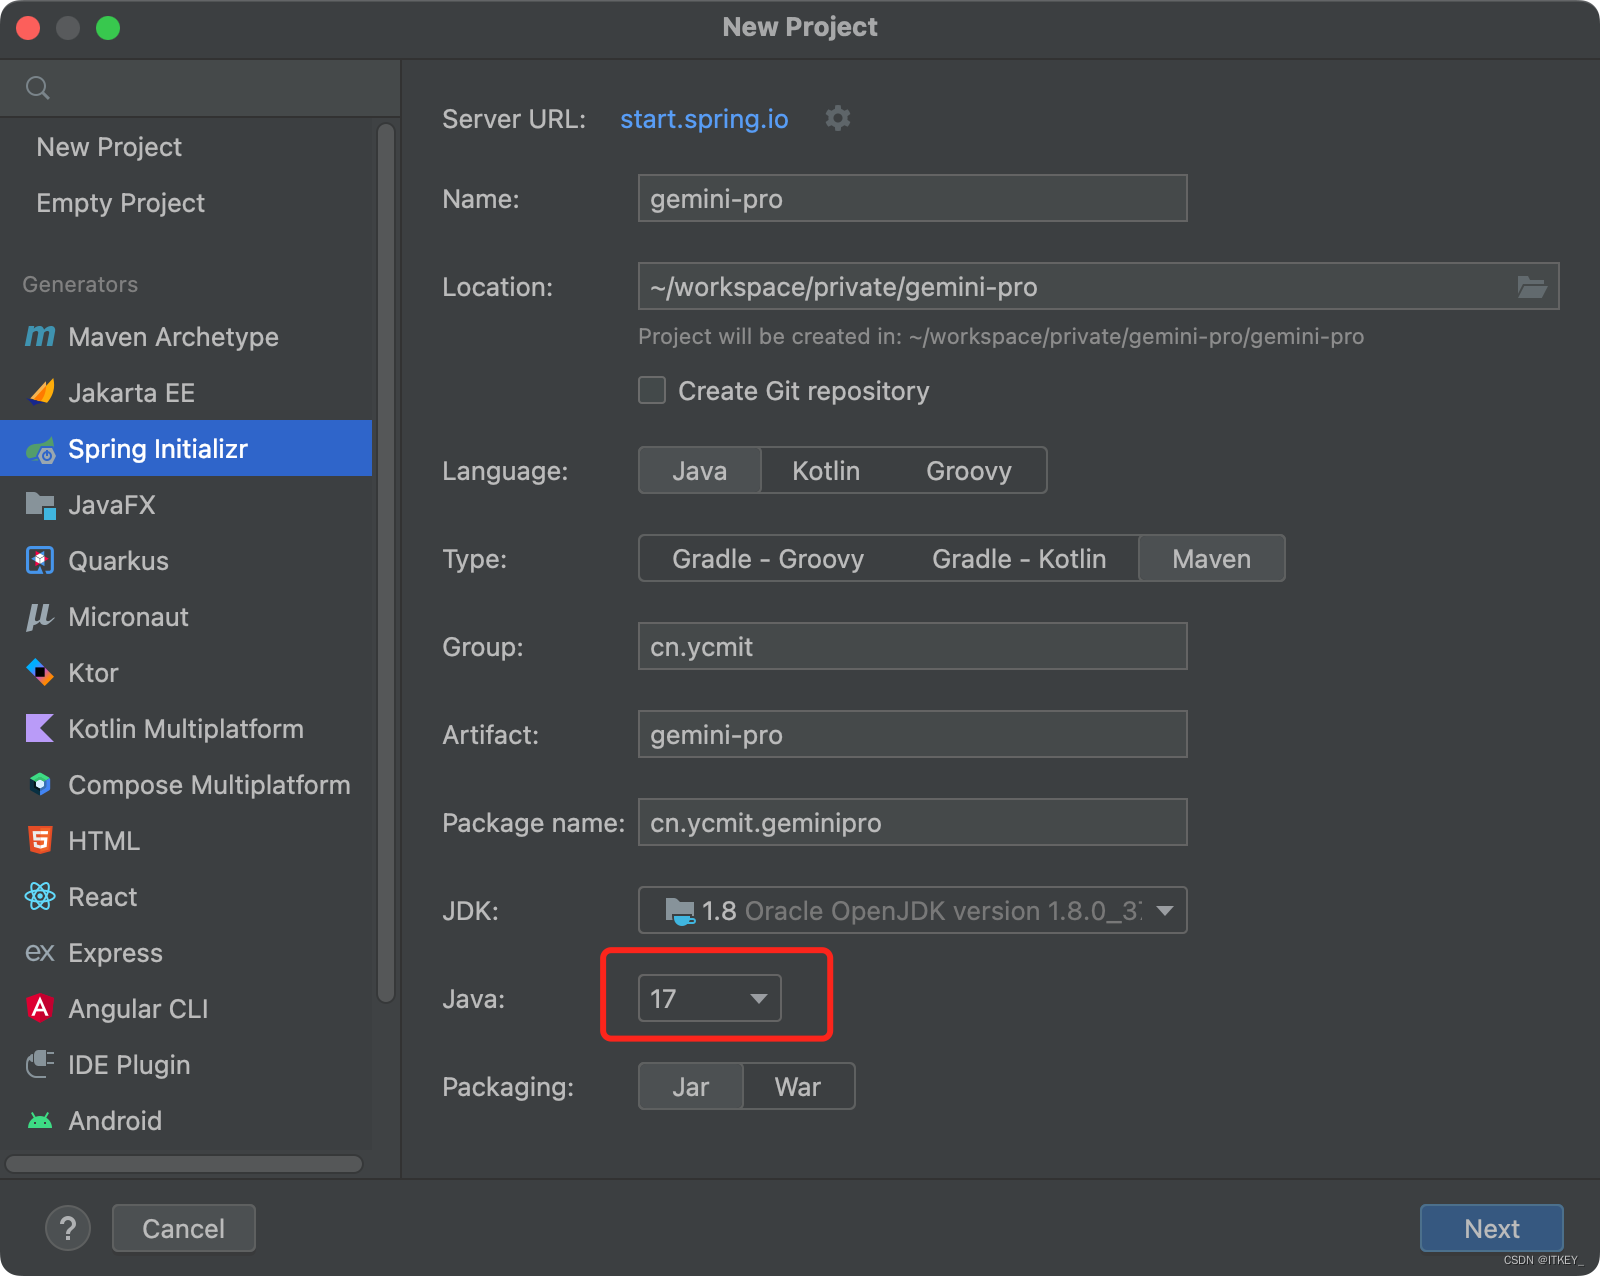Select Java language option

tap(700, 470)
